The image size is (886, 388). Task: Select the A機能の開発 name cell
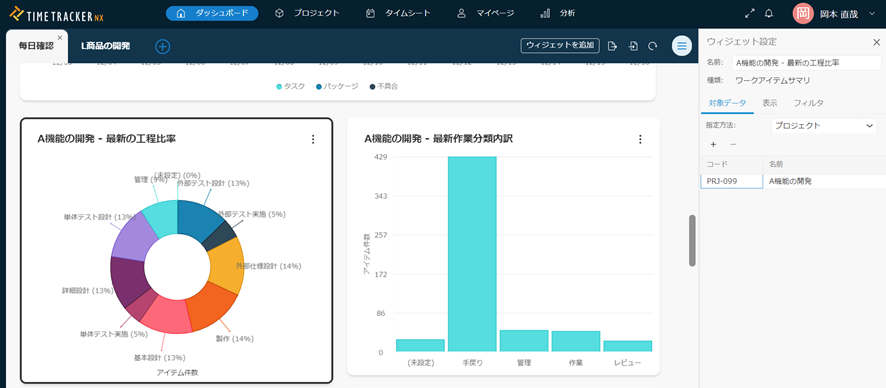[x=824, y=181]
